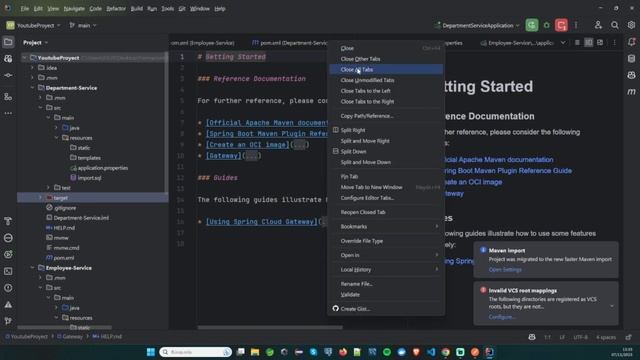Screen dimensions: 640x360
Task: Open Database tool window icon
Action: tap(631, 59)
